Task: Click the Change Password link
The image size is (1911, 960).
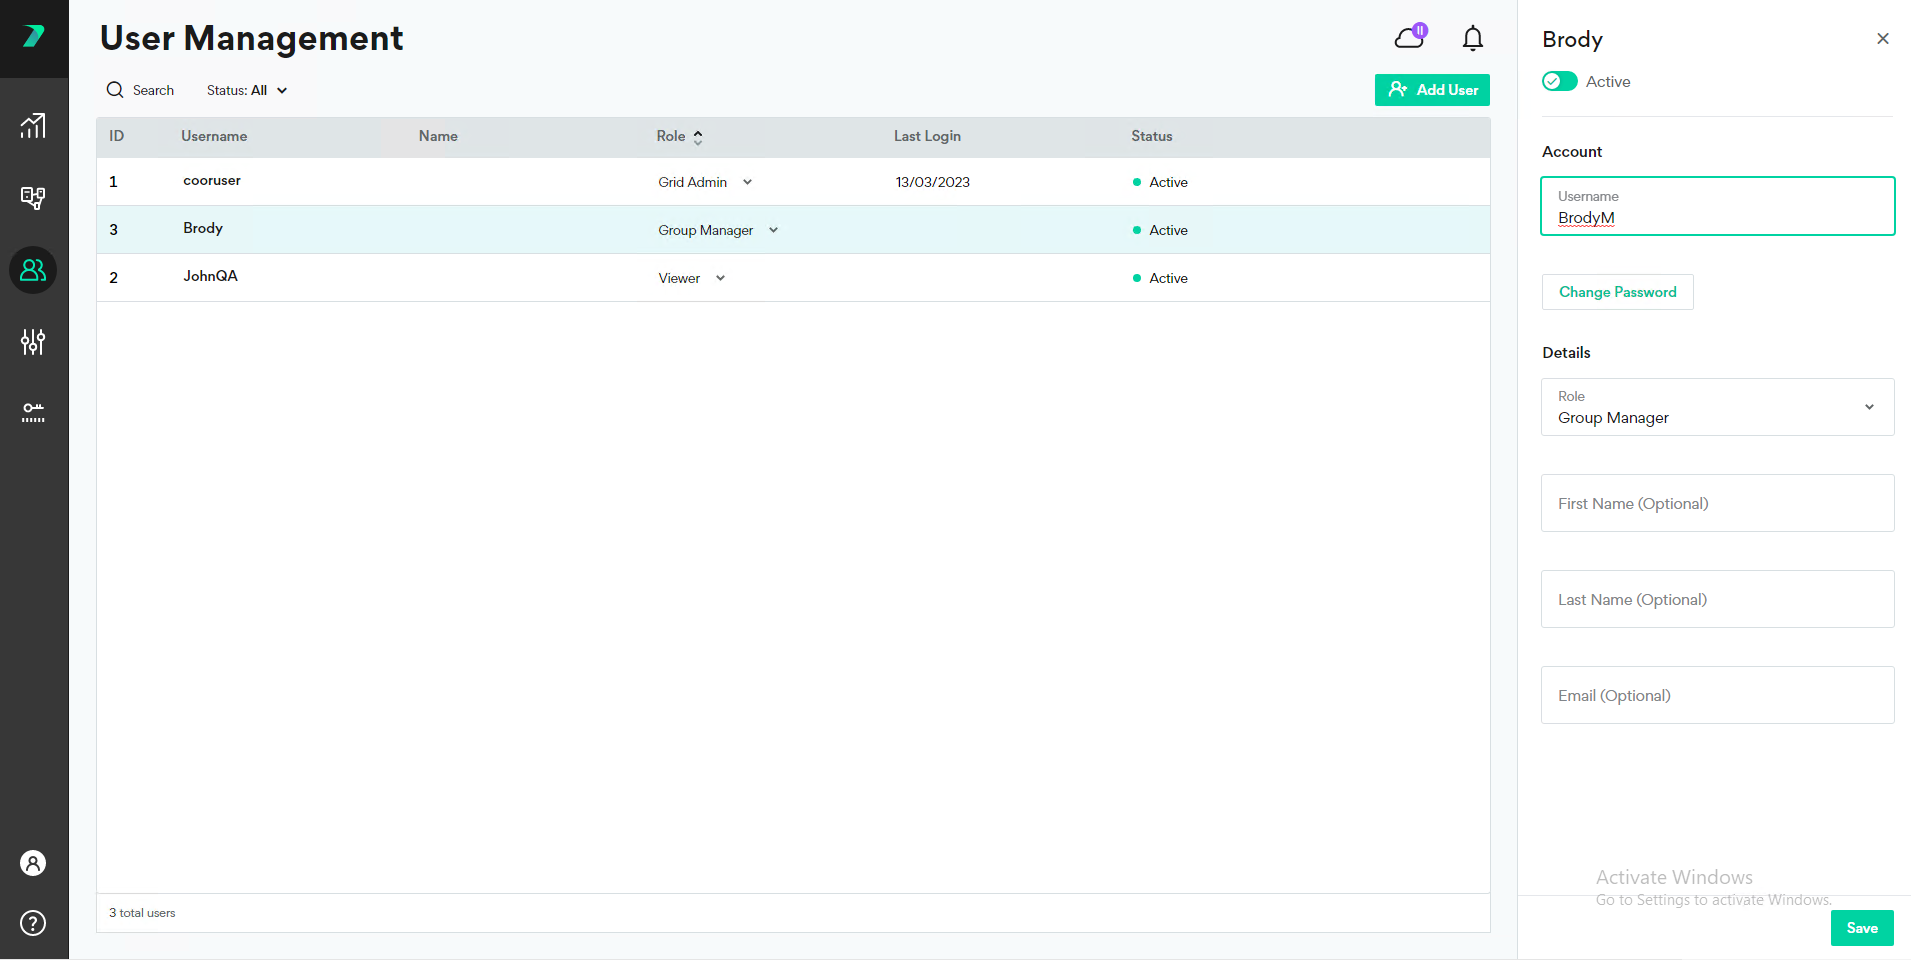Action: pyautogui.click(x=1617, y=292)
